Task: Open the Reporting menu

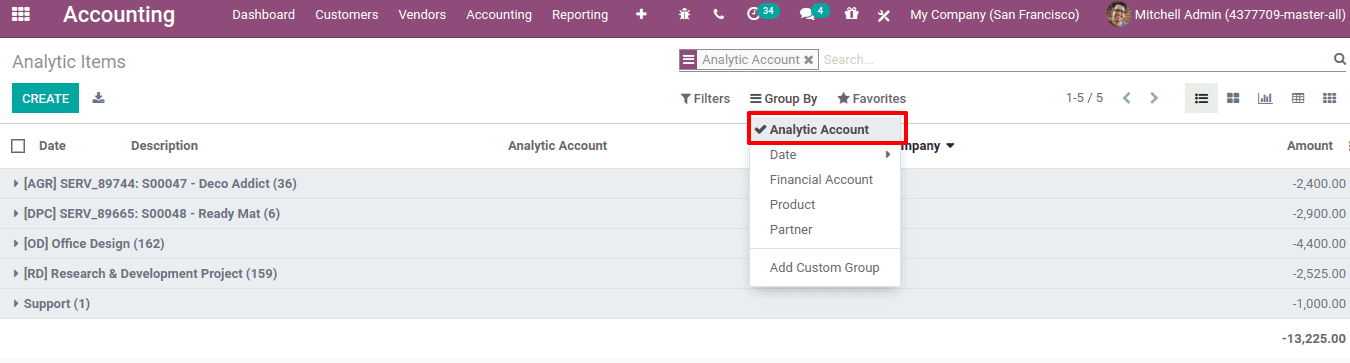Action: coord(580,15)
